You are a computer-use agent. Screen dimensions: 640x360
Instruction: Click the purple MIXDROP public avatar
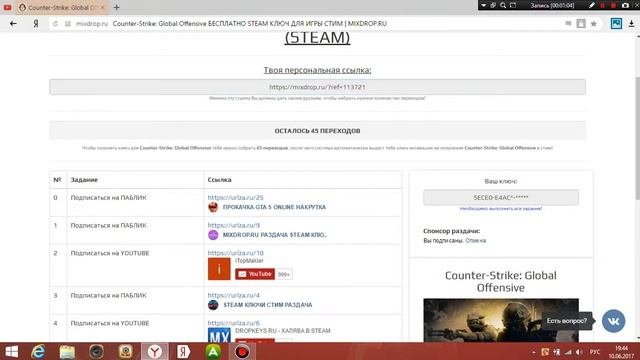click(213, 235)
